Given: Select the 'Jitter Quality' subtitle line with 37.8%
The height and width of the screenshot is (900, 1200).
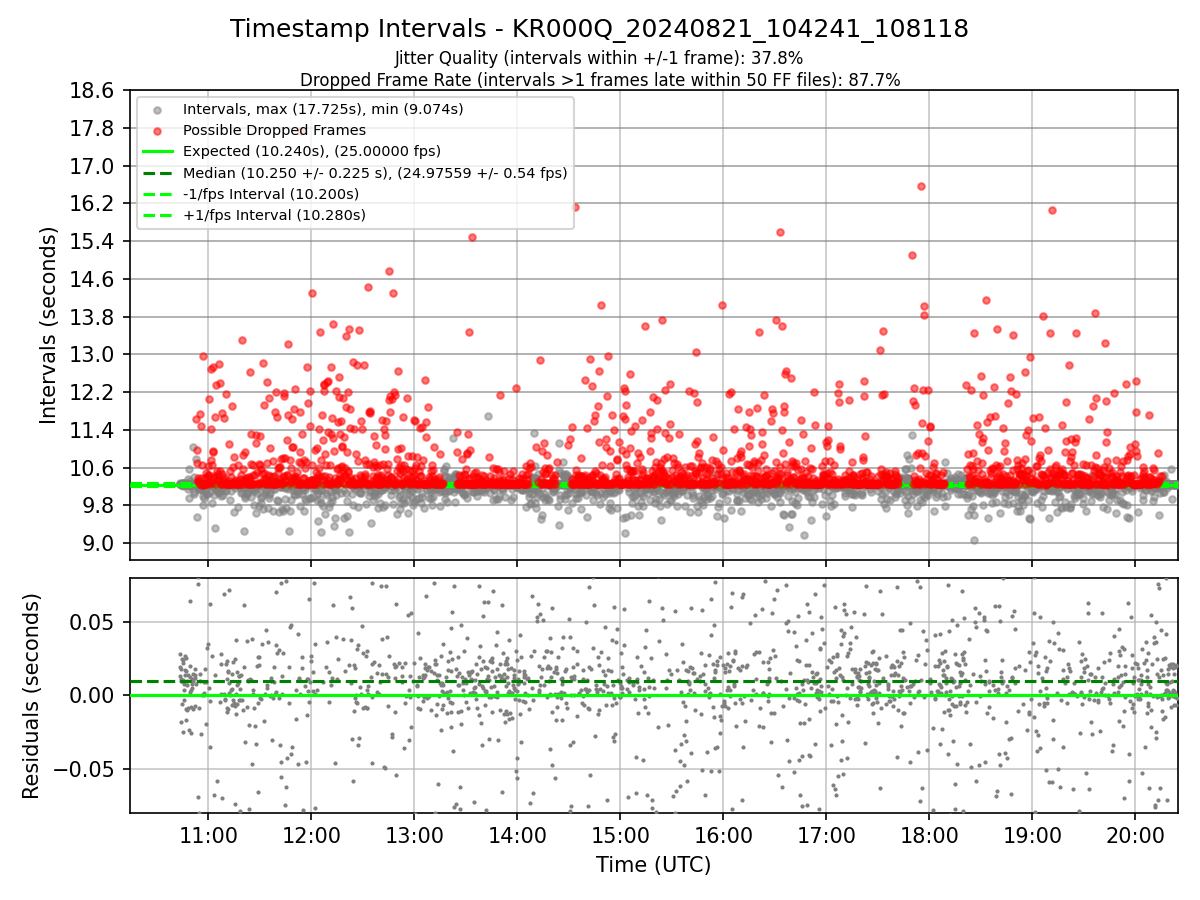Looking at the screenshot, I should [599, 59].
